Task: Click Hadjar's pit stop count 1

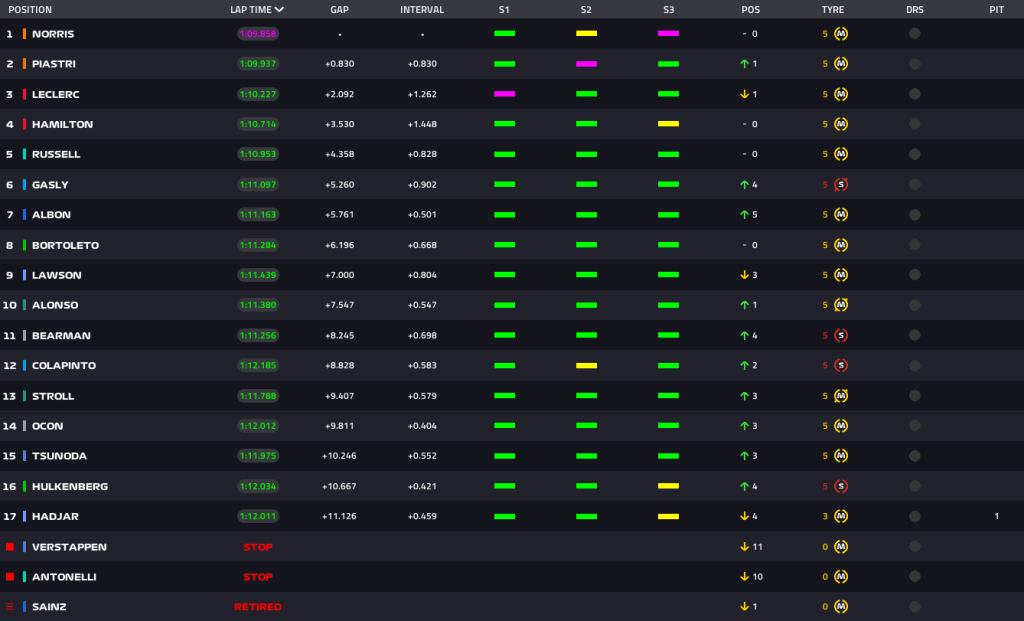Action: (997, 517)
